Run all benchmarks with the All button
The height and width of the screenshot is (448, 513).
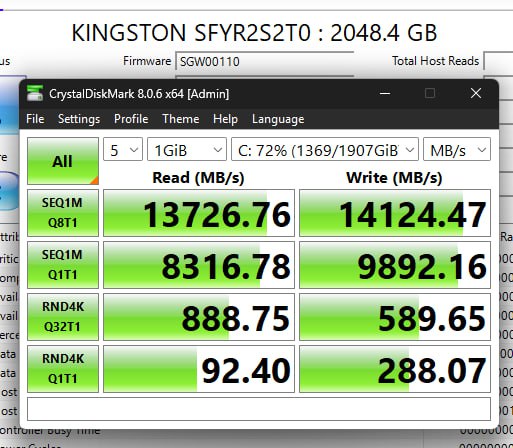63,161
